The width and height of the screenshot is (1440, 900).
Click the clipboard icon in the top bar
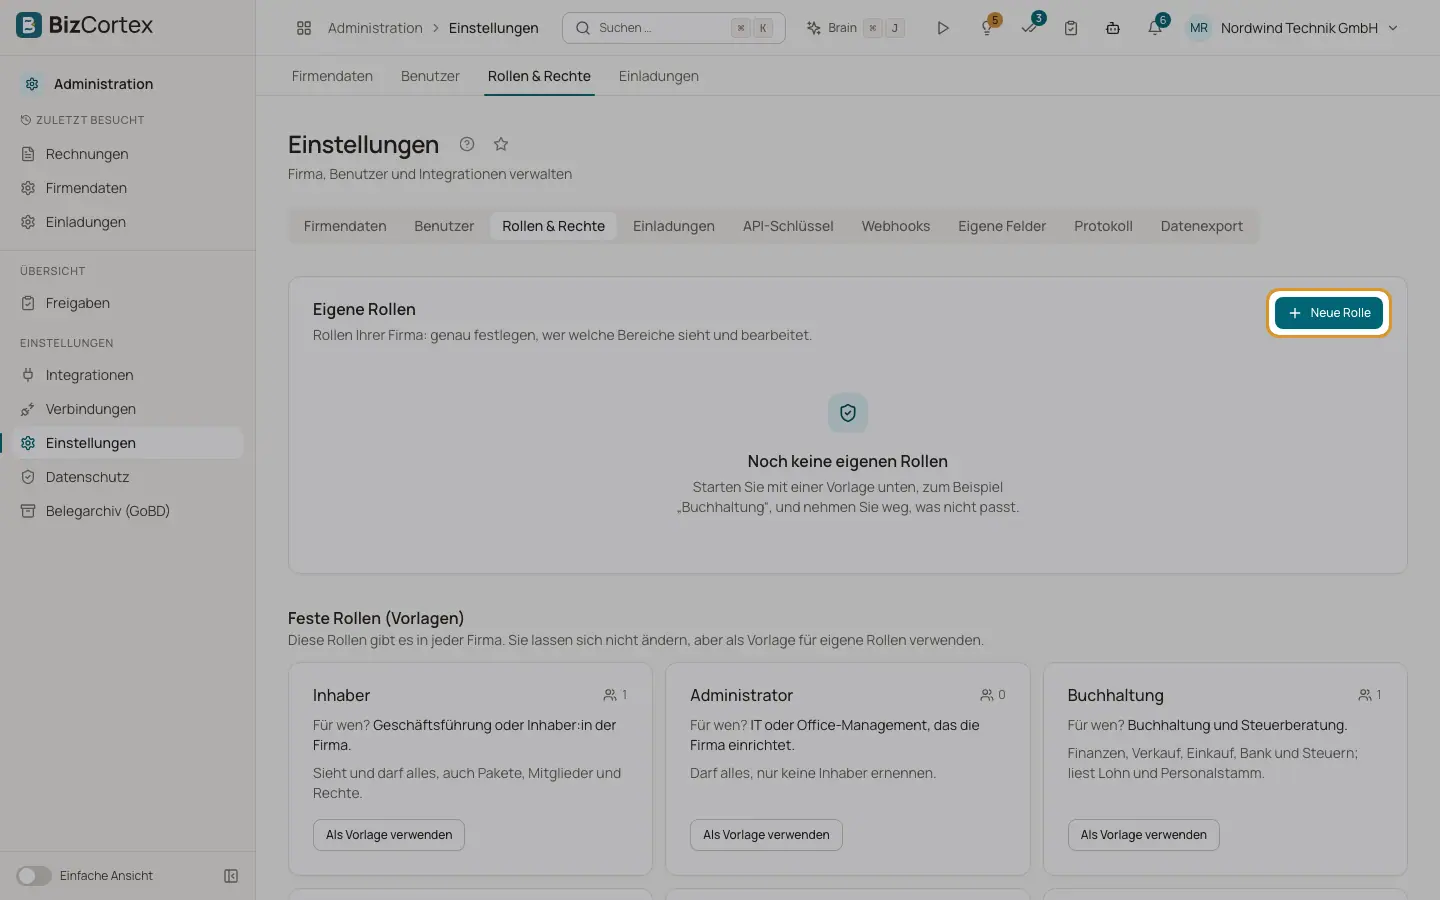pyautogui.click(x=1071, y=28)
